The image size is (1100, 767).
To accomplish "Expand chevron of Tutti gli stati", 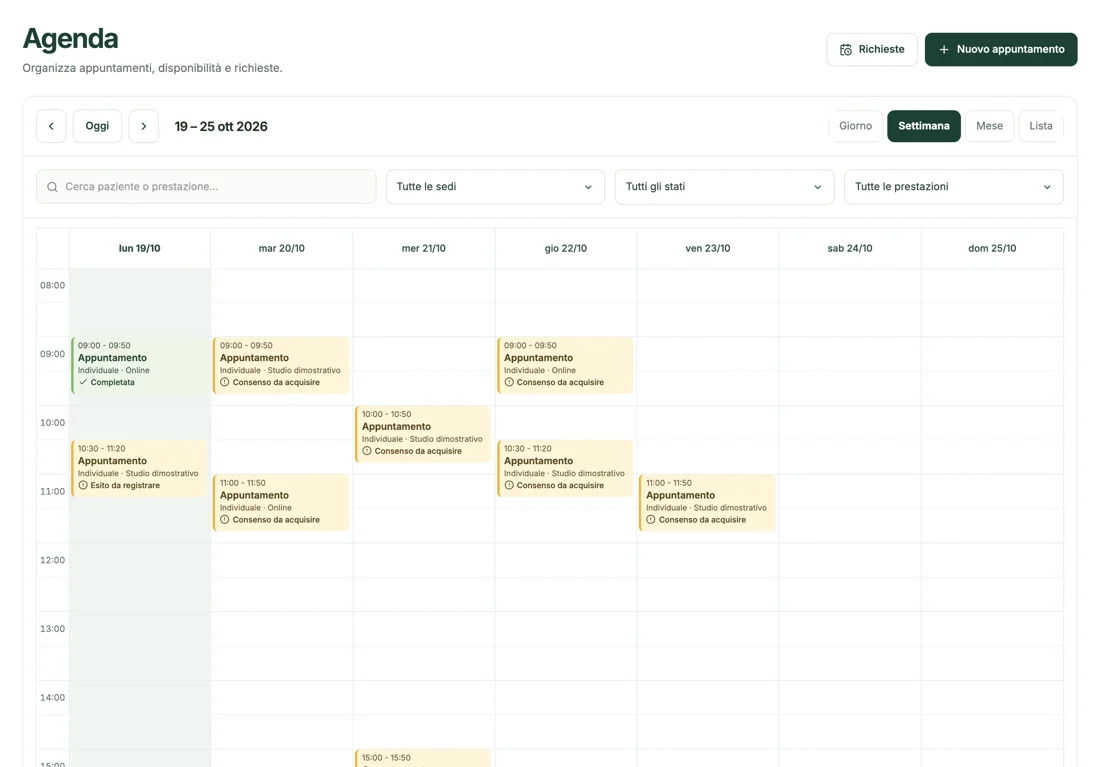I will click(817, 187).
